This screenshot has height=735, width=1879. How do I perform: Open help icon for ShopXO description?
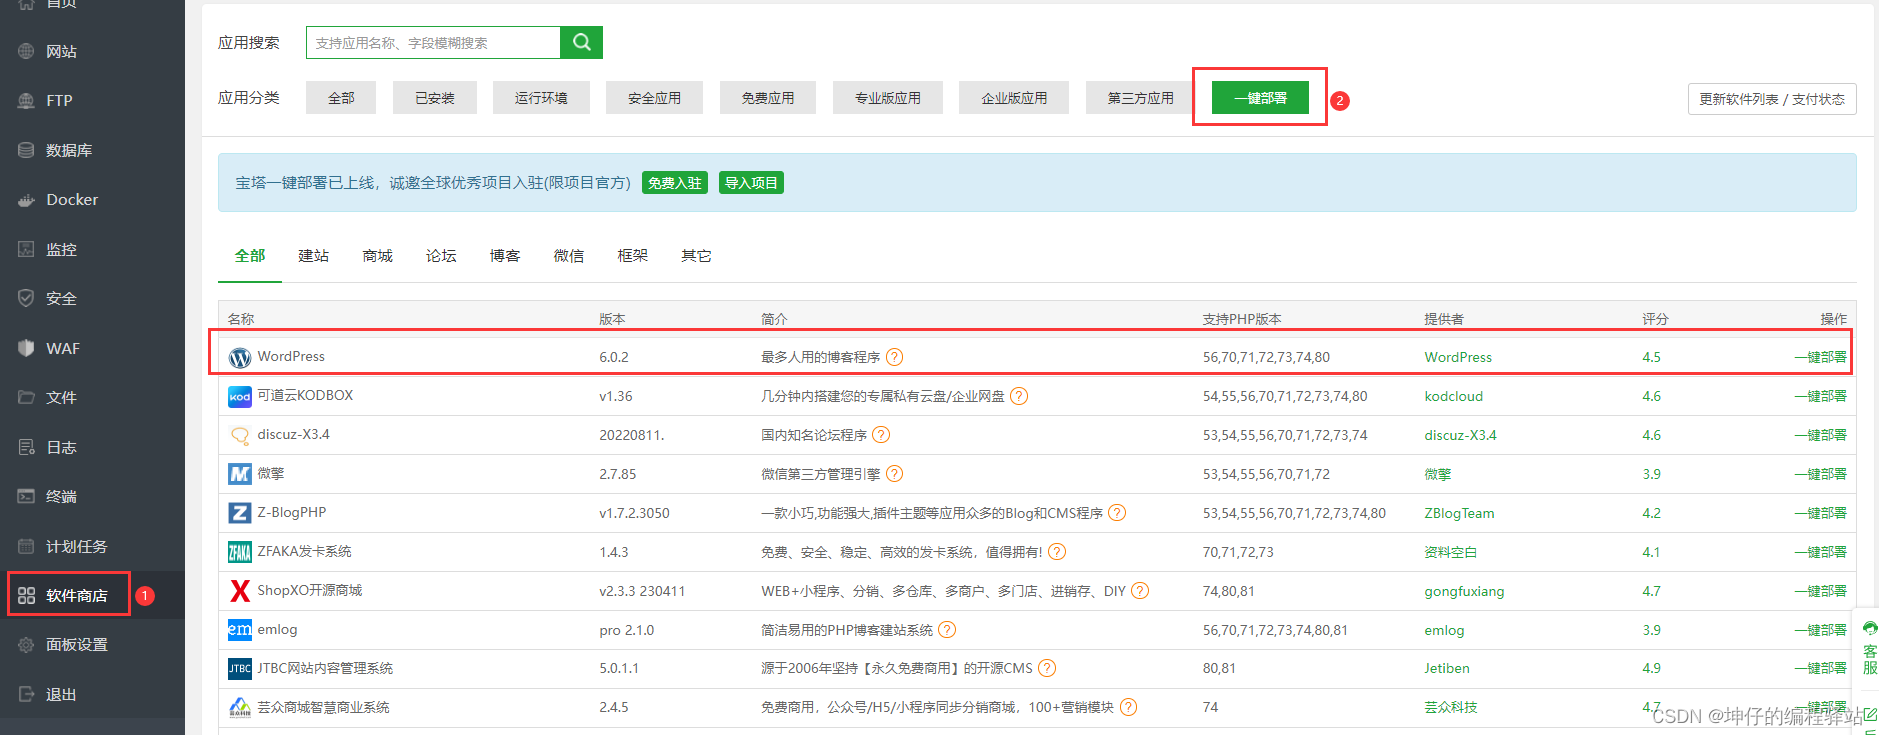coord(1140,591)
